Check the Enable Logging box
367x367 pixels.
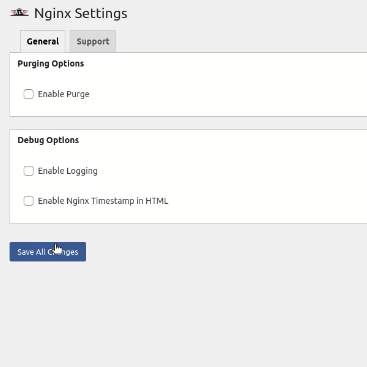(x=29, y=171)
